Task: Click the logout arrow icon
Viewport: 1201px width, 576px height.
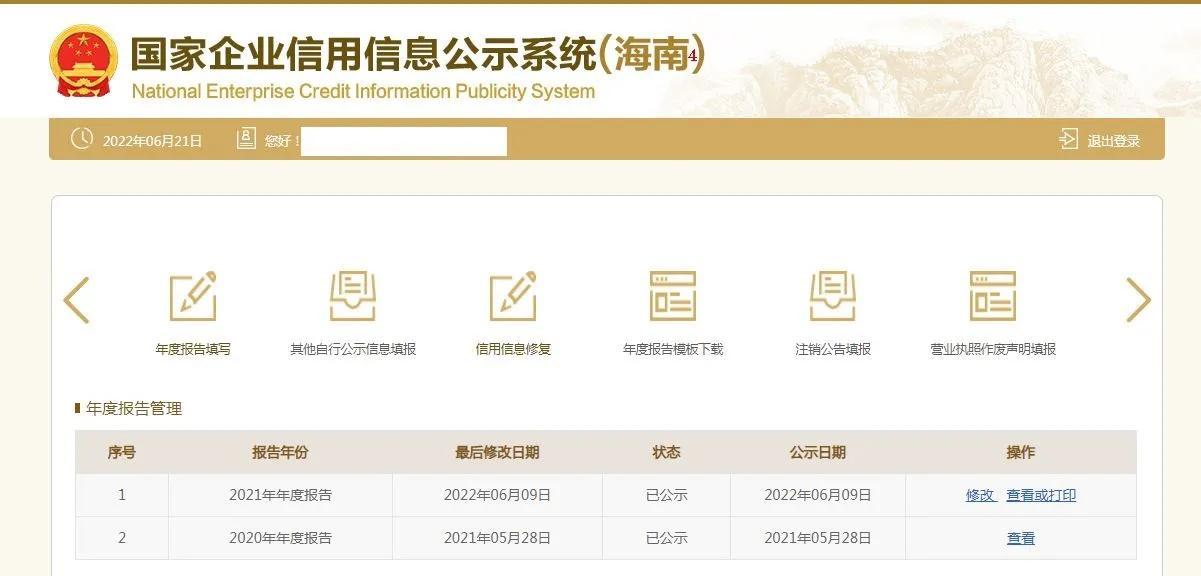Action: tap(1068, 140)
